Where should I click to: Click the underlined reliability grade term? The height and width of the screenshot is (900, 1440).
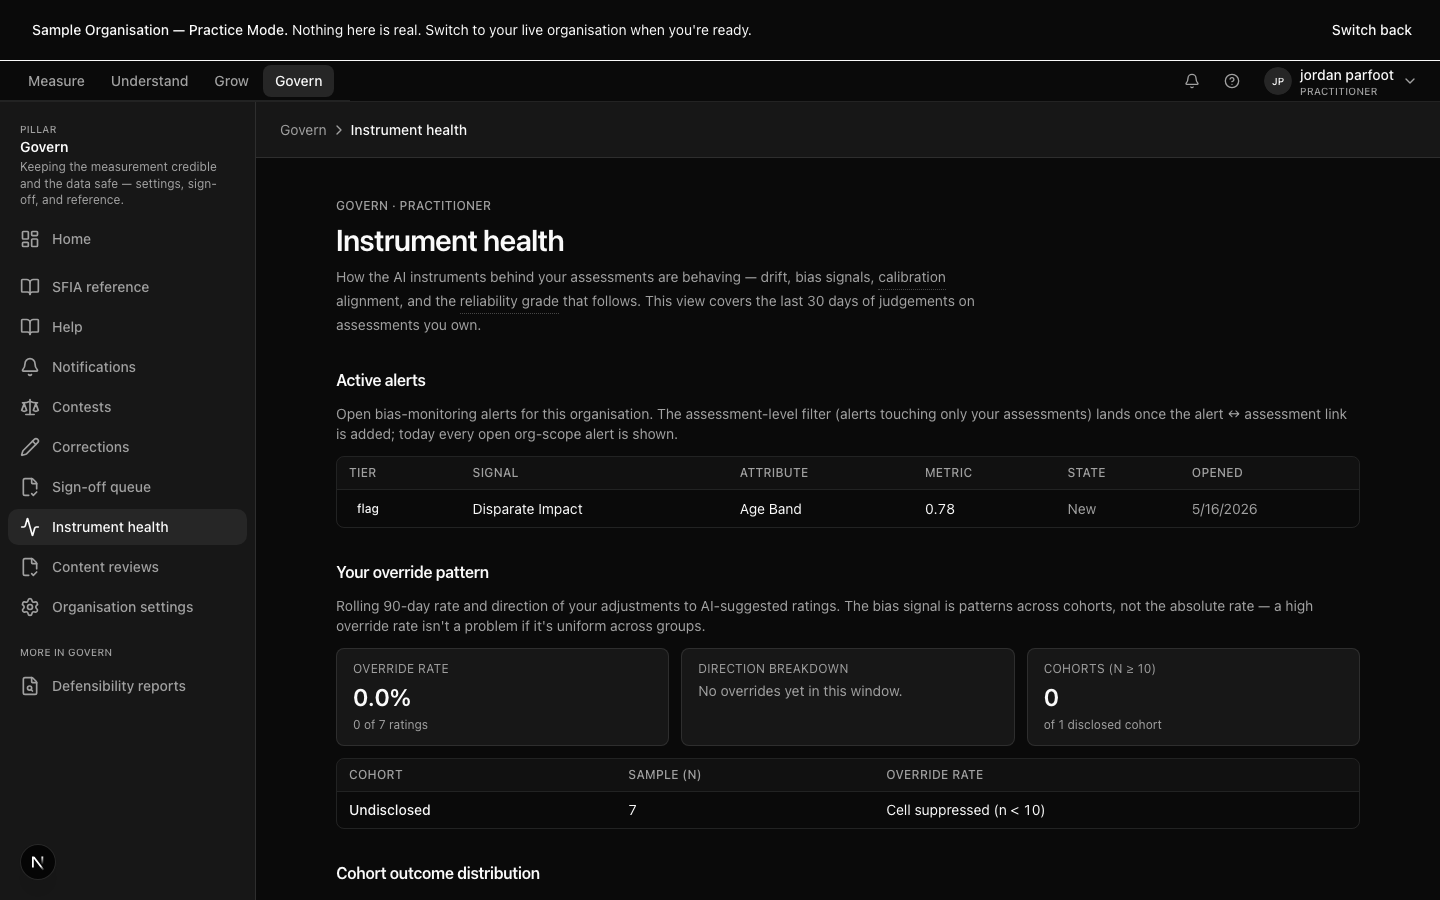509,302
